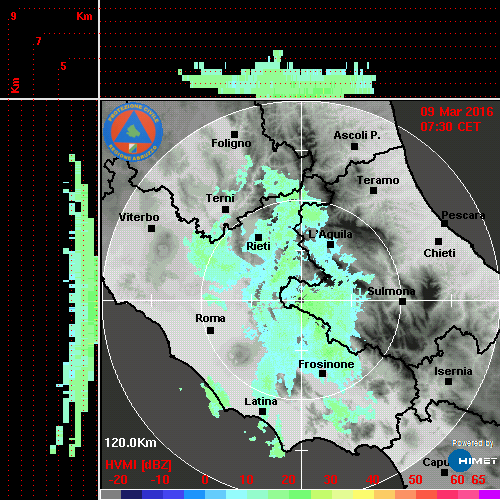Click the Rieti city square marker
This screenshot has height=500, width=500.
click(x=258, y=237)
